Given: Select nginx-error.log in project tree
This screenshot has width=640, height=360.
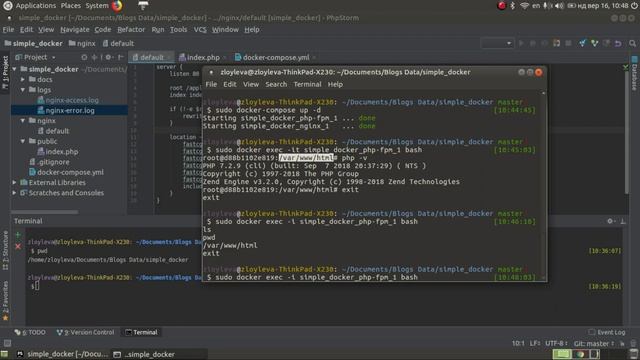Looking at the screenshot, I should coord(70,110).
